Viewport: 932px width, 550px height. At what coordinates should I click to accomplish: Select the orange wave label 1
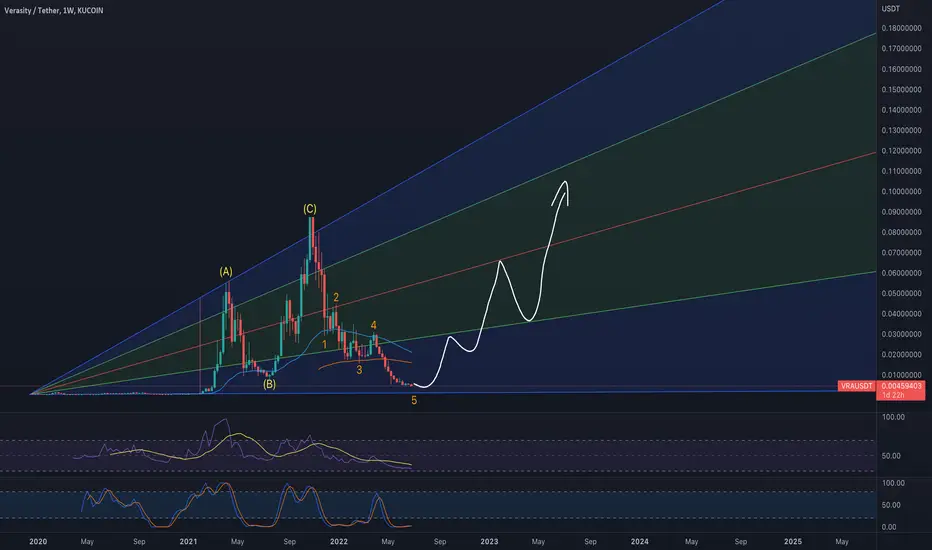tap(324, 344)
